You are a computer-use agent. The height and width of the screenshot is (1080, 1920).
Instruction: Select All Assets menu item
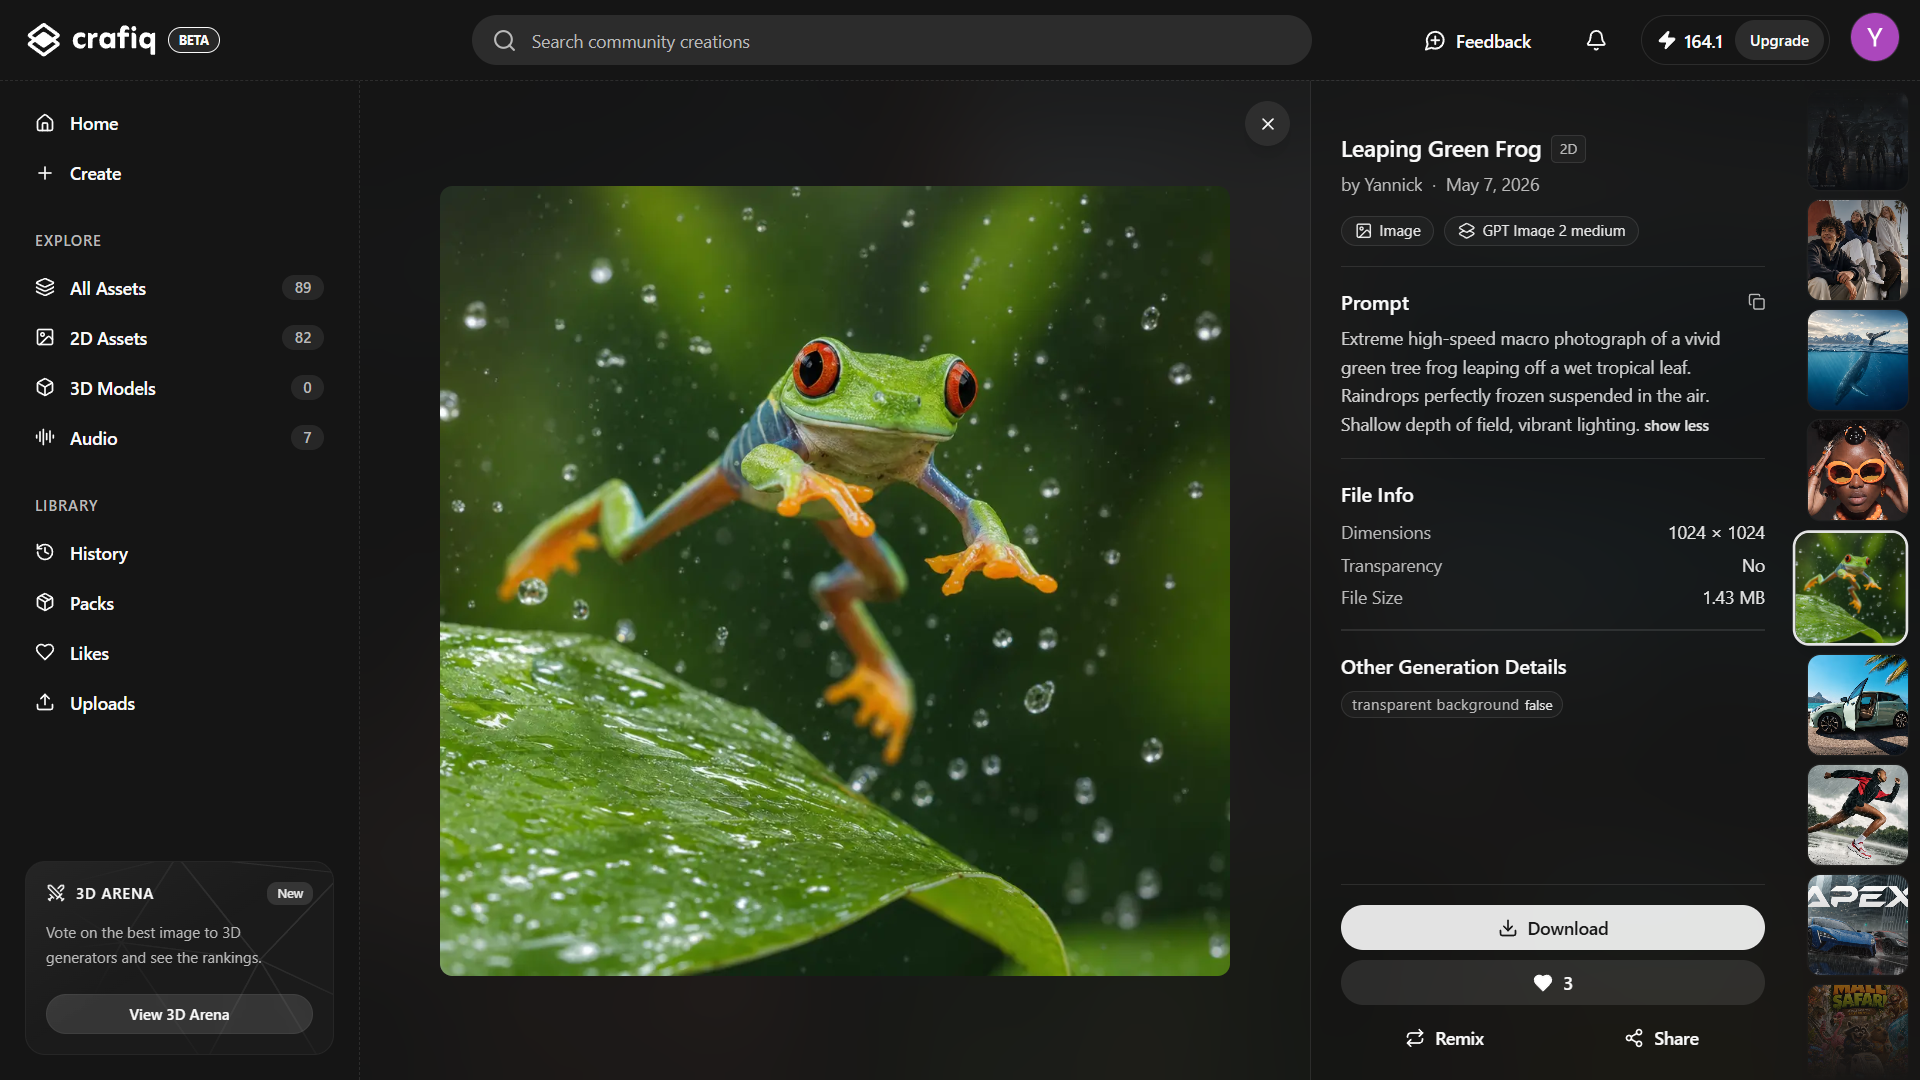(179, 288)
